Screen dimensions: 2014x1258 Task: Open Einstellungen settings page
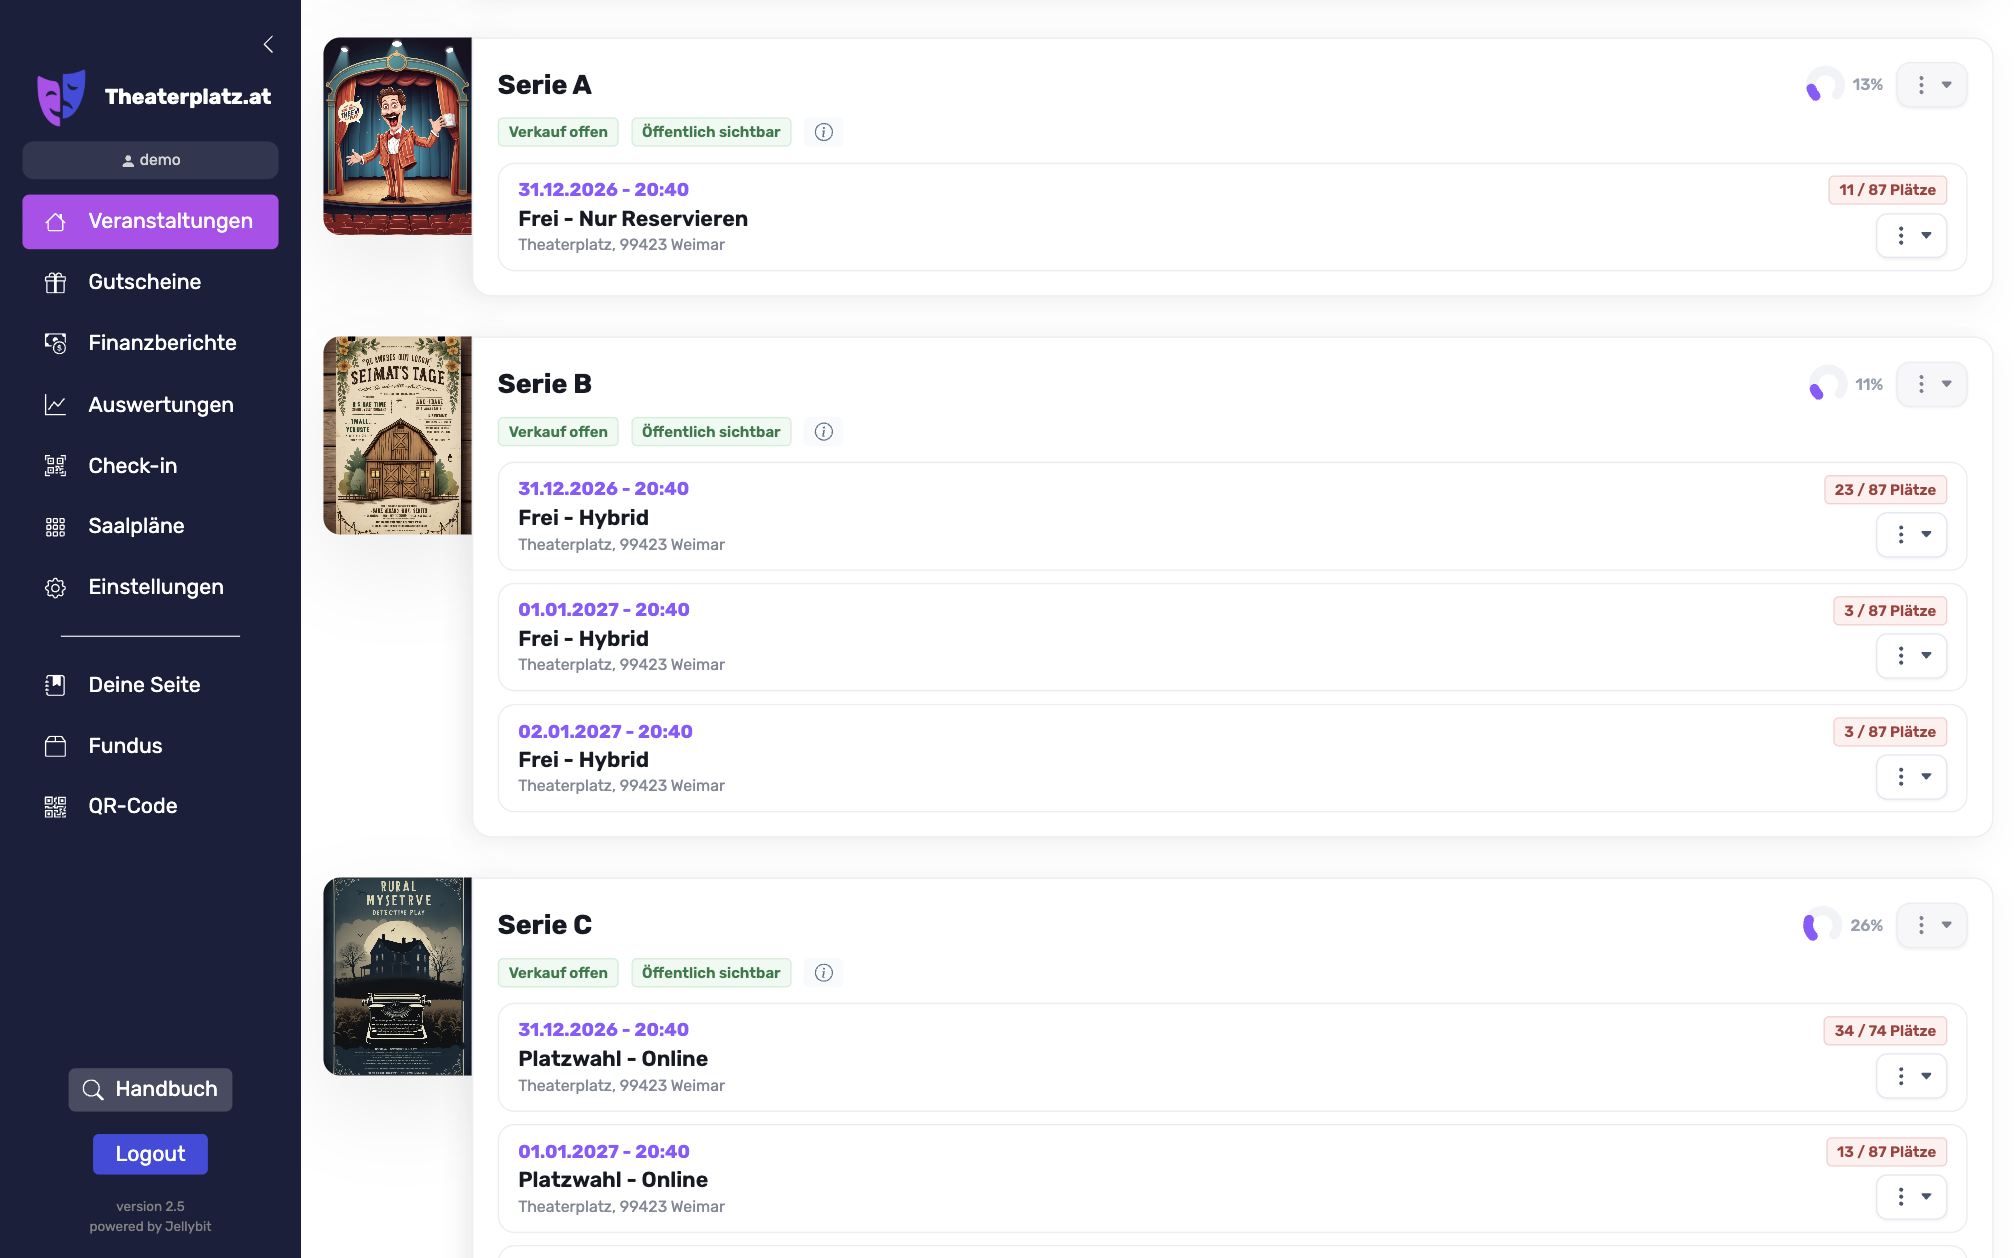[x=150, y=587]
